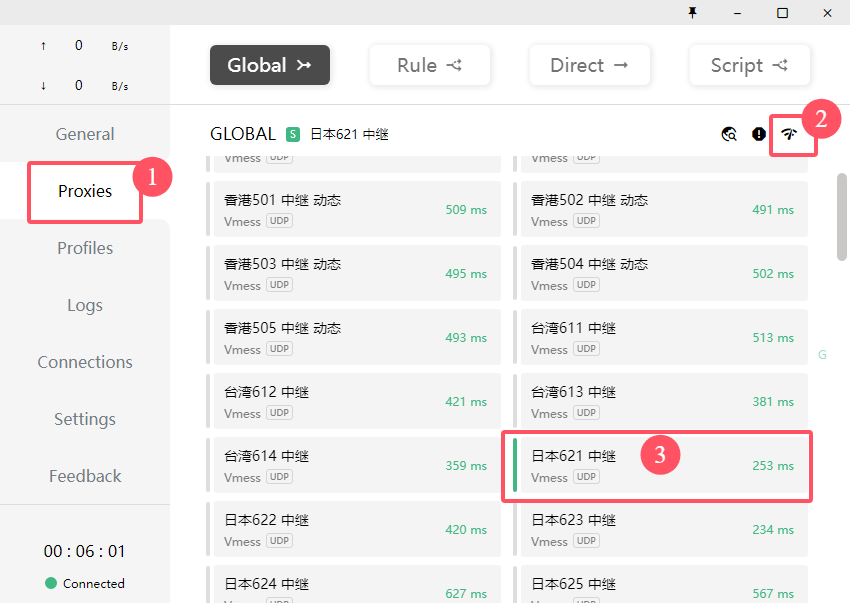
Task: Switch to Script mode
Action: tap(750, 65)
